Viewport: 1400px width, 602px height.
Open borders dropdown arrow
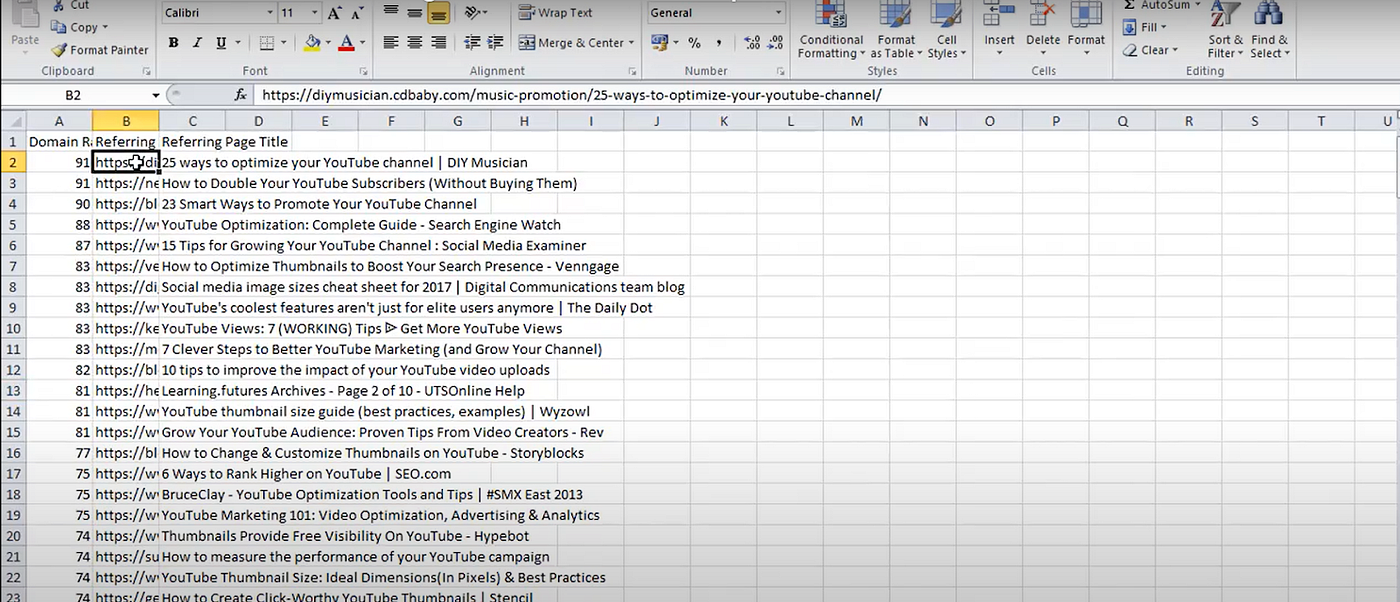[x=282, y=43]
